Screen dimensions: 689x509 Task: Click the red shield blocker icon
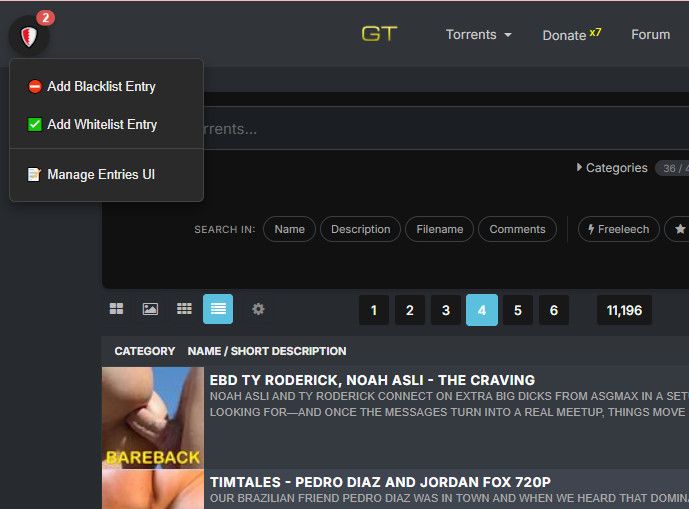pyautogui.click(x=29, y=36)
